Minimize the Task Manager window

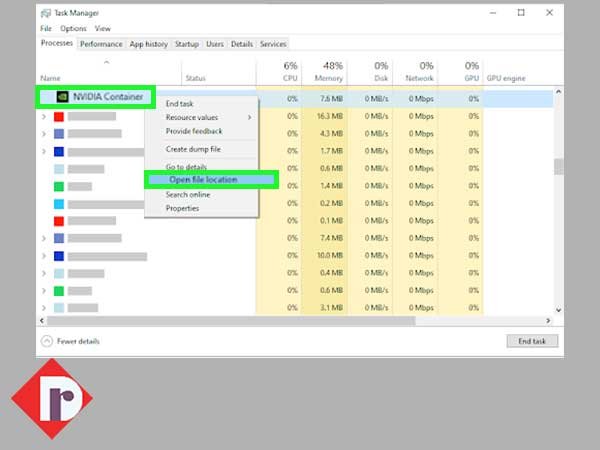[x=493, y=13]
